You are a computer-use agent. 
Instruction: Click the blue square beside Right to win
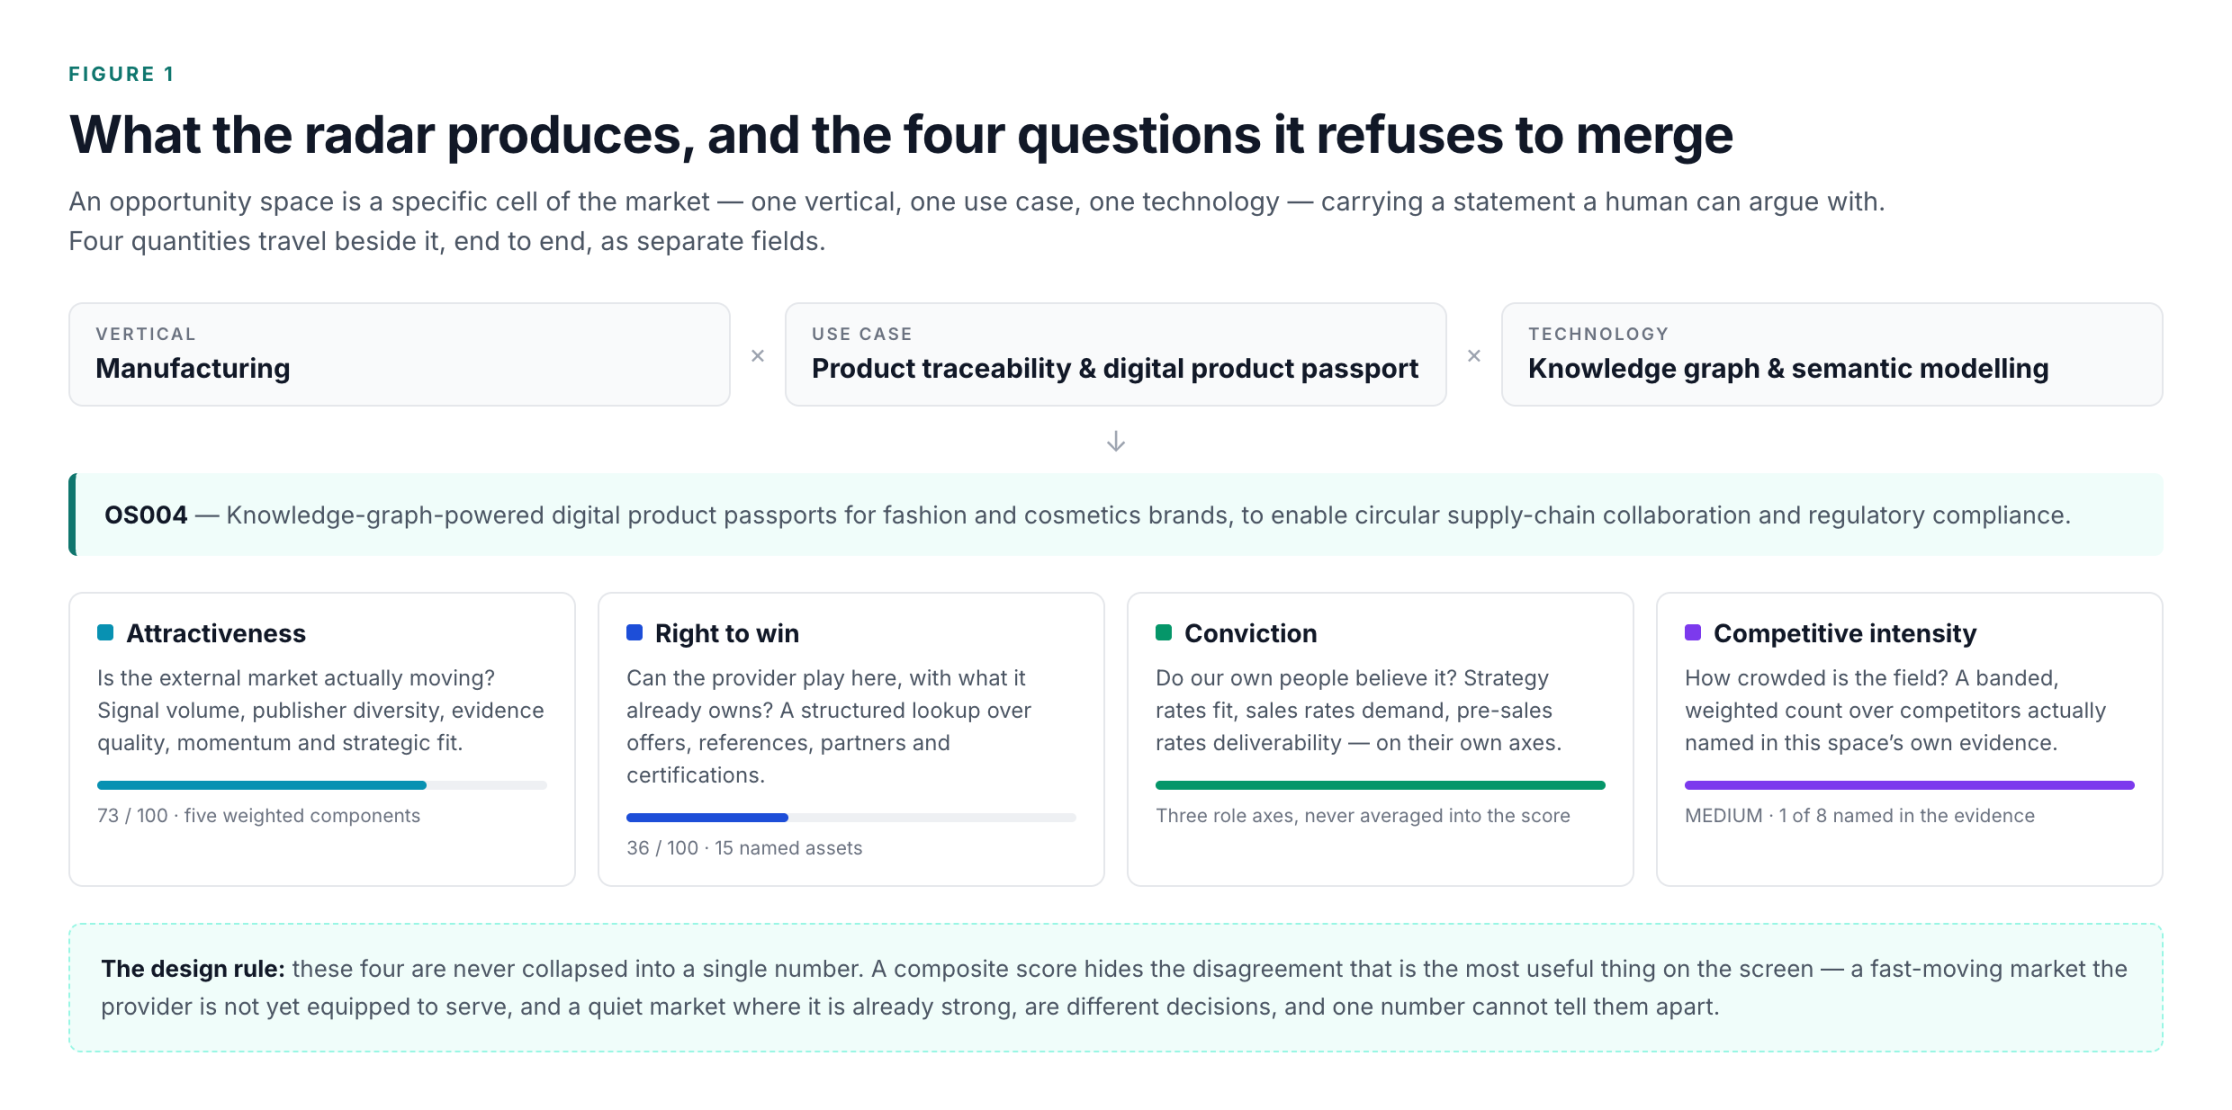click(x=634, y=632)
